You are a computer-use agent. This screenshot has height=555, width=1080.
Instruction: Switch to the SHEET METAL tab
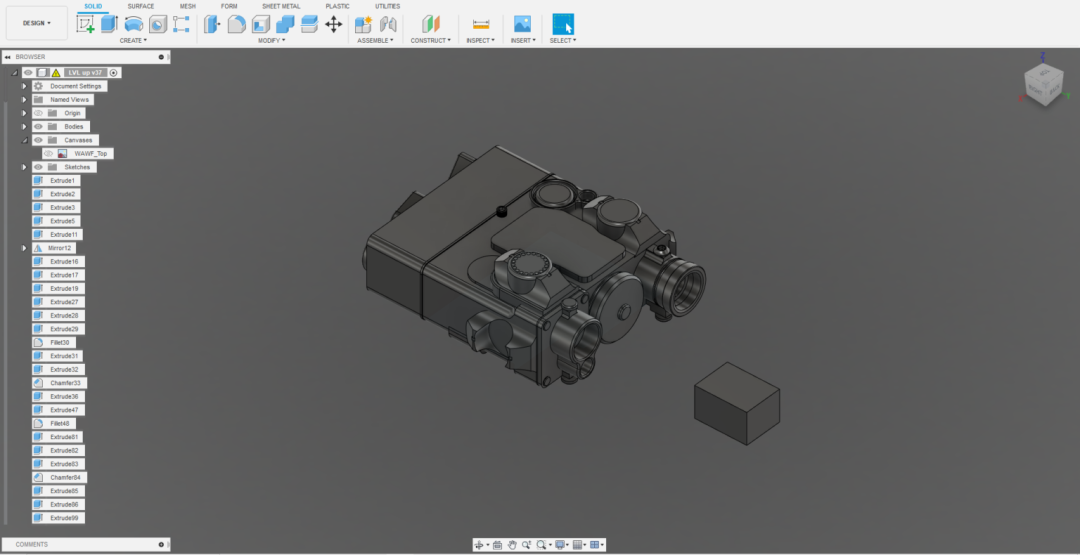pyautogui.click(x=281, y=6)
